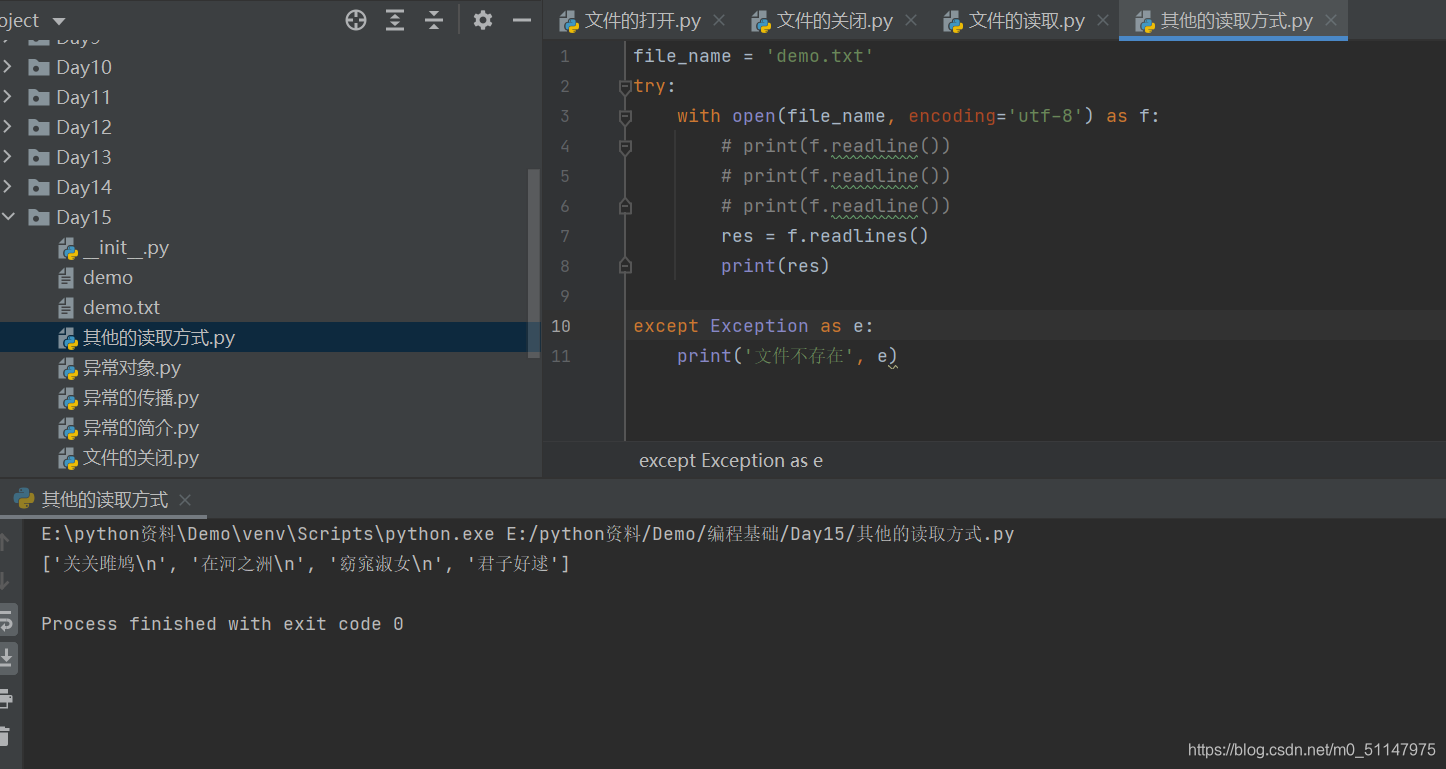This screenshot has width=1446, height=769.
Task: Click the Select Opened File locate icon
Action: pyautogui.click(x=356, y=20)
